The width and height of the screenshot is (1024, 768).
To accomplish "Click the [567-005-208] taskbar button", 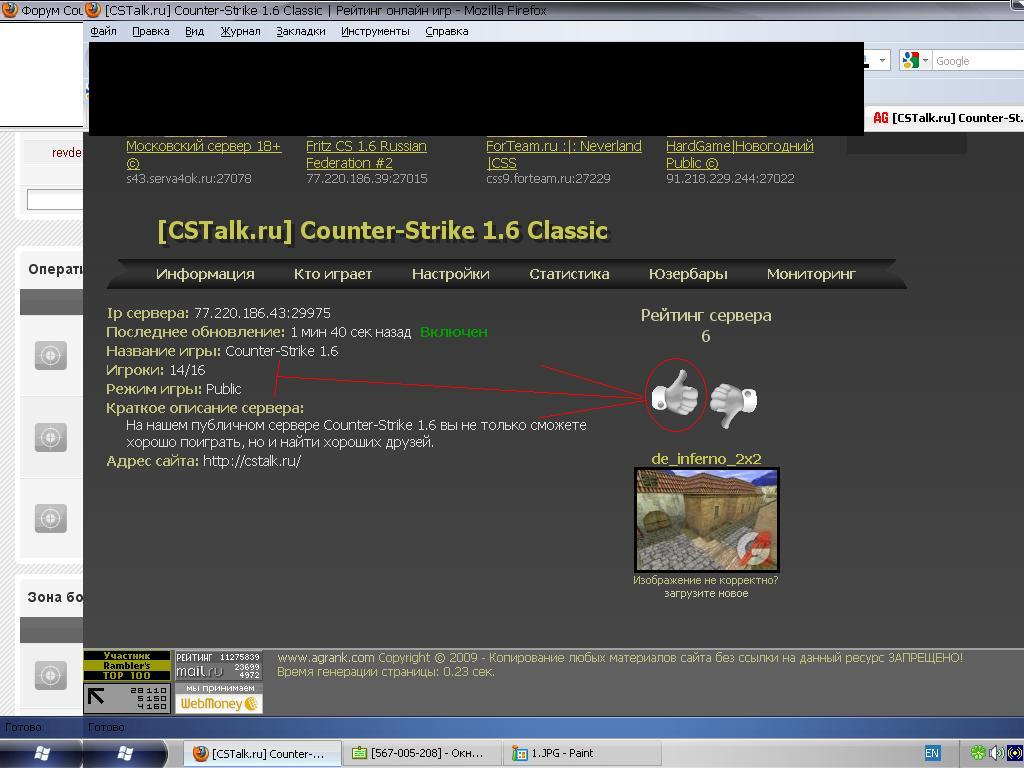I will pyautogui.click(x=421, y=754).
